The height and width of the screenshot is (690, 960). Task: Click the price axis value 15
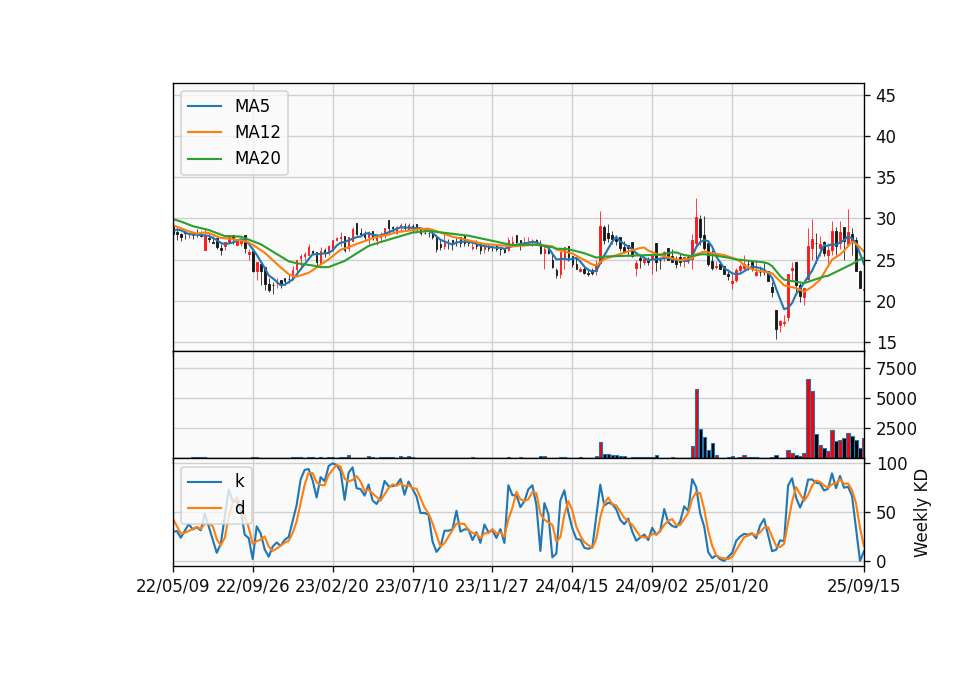pyautogui.click(x=885, y=343)
